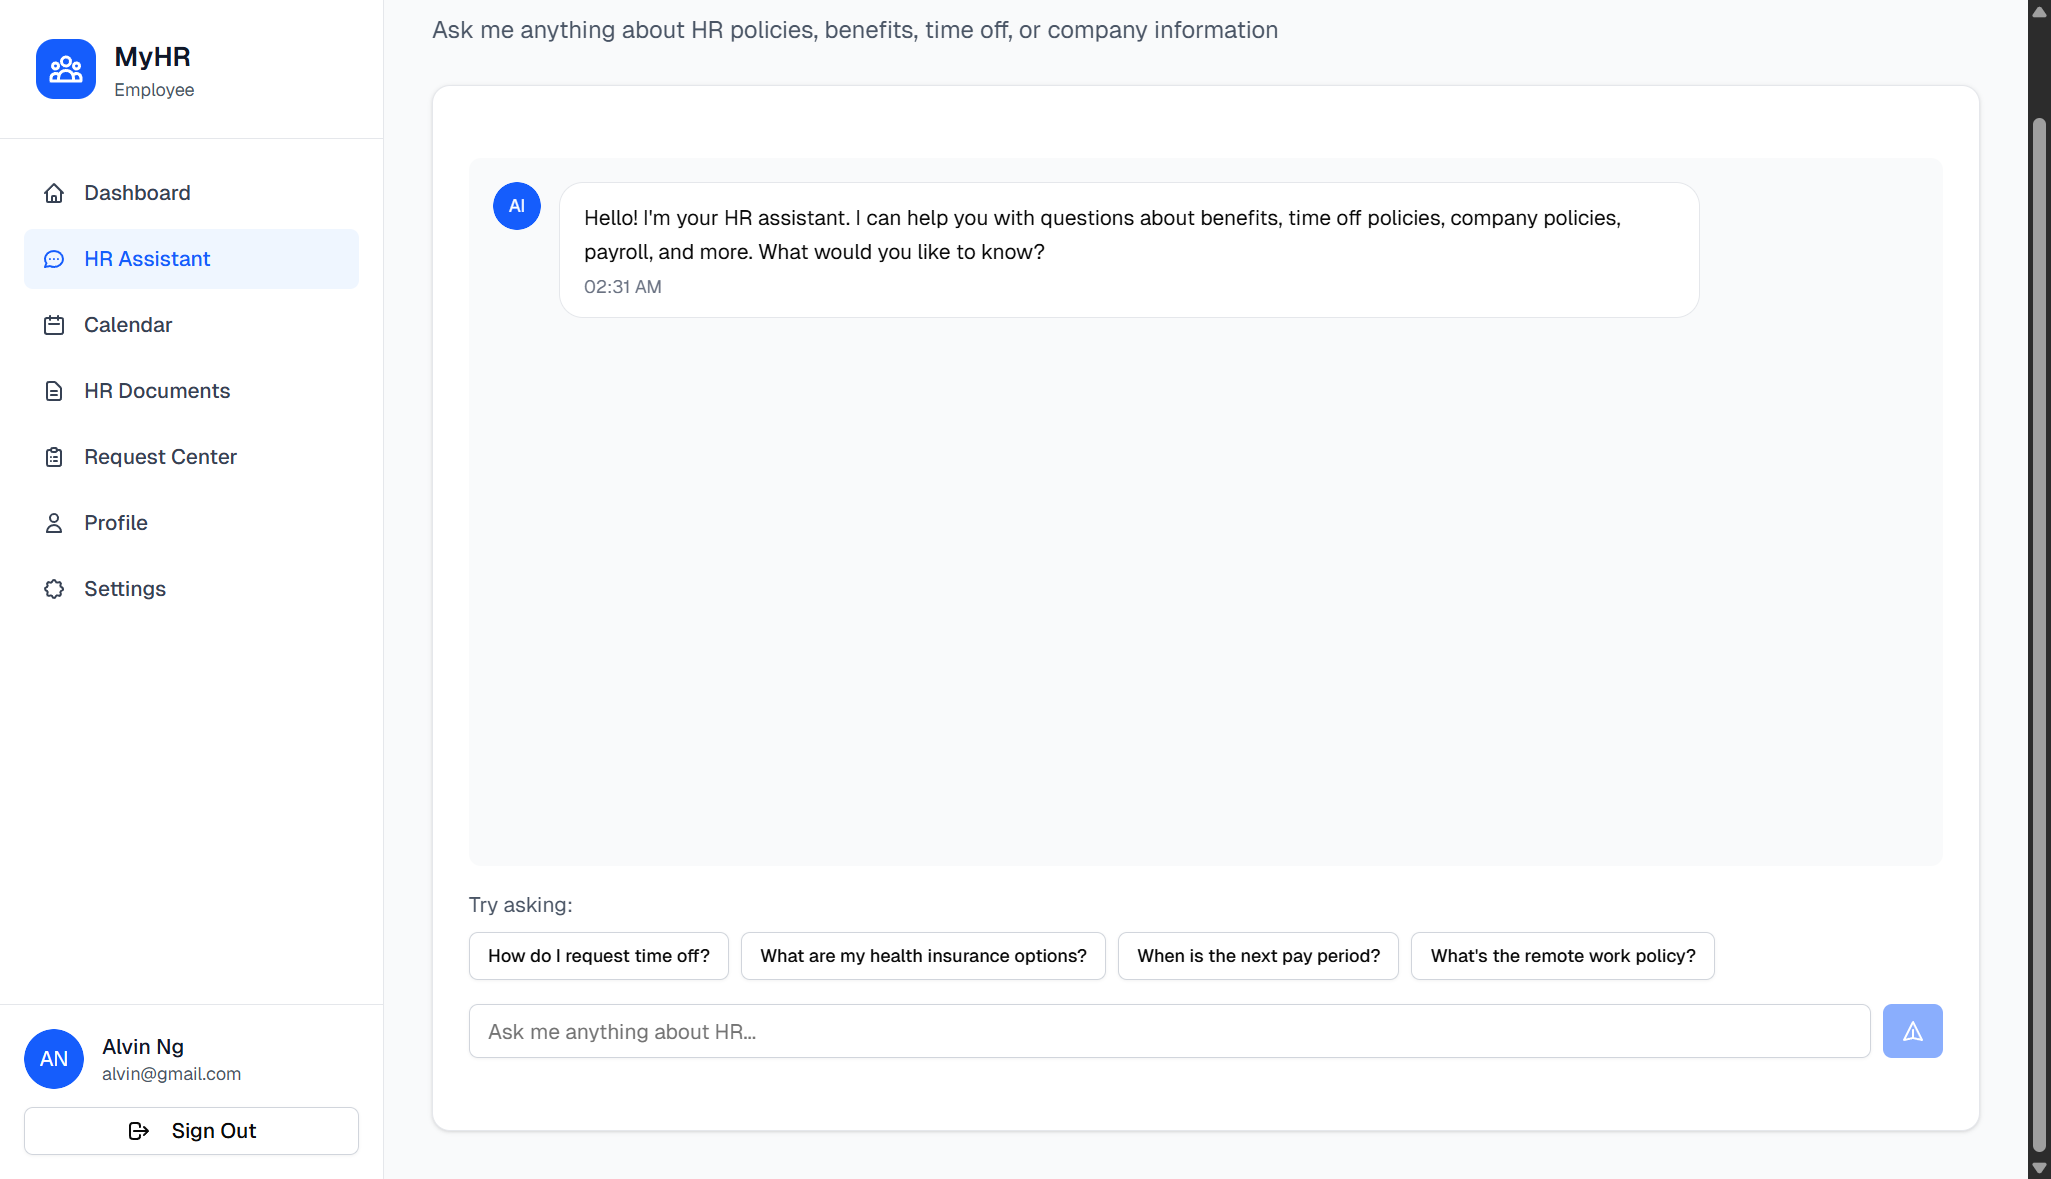Click the scrollbar down arrow

2039,1168
